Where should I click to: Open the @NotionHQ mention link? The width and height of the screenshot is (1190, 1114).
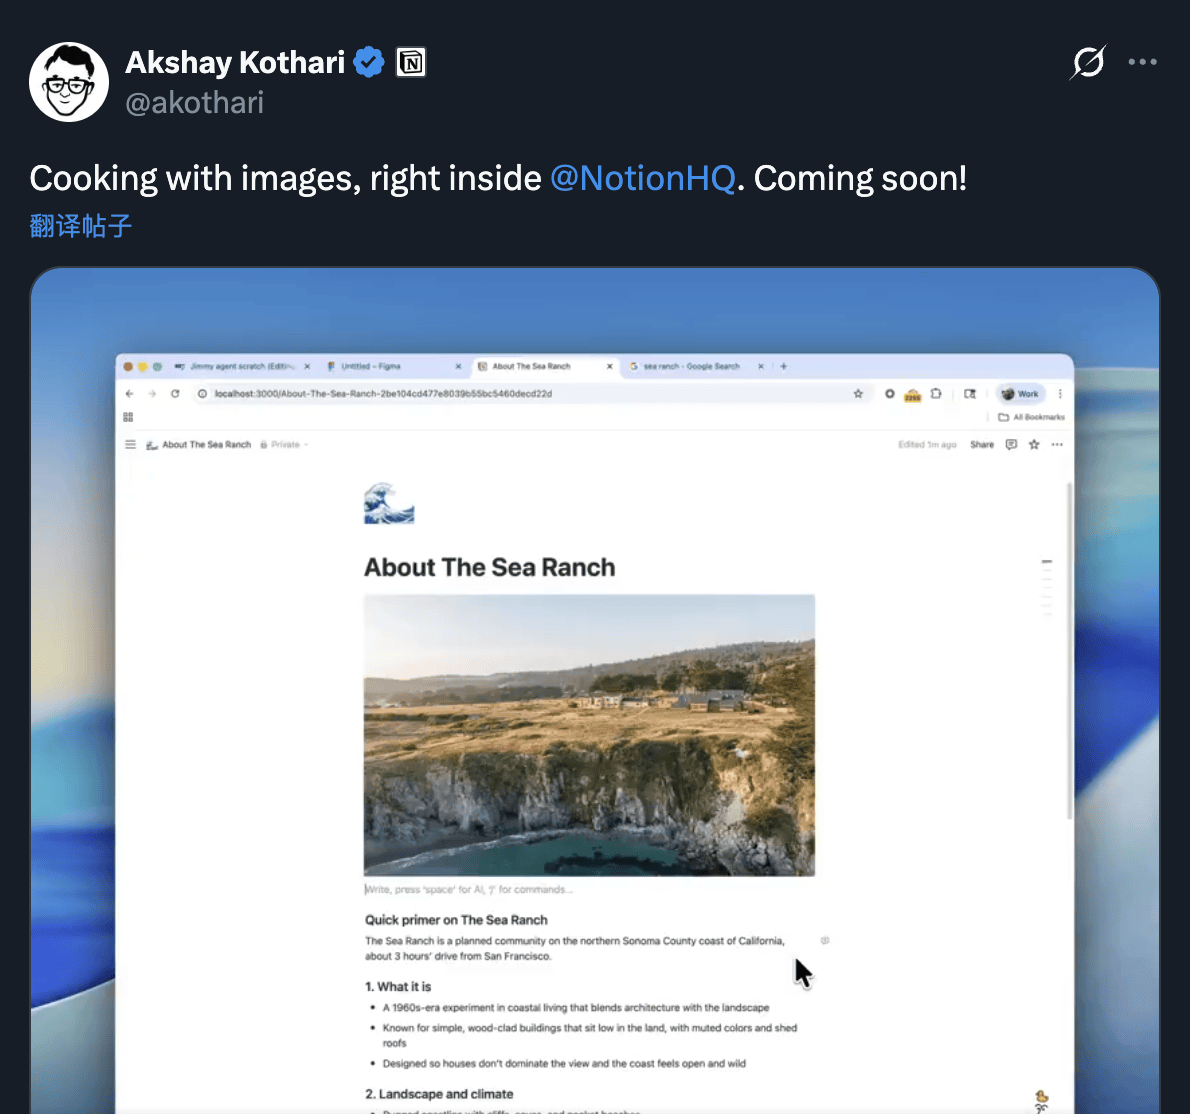(642, 178)
